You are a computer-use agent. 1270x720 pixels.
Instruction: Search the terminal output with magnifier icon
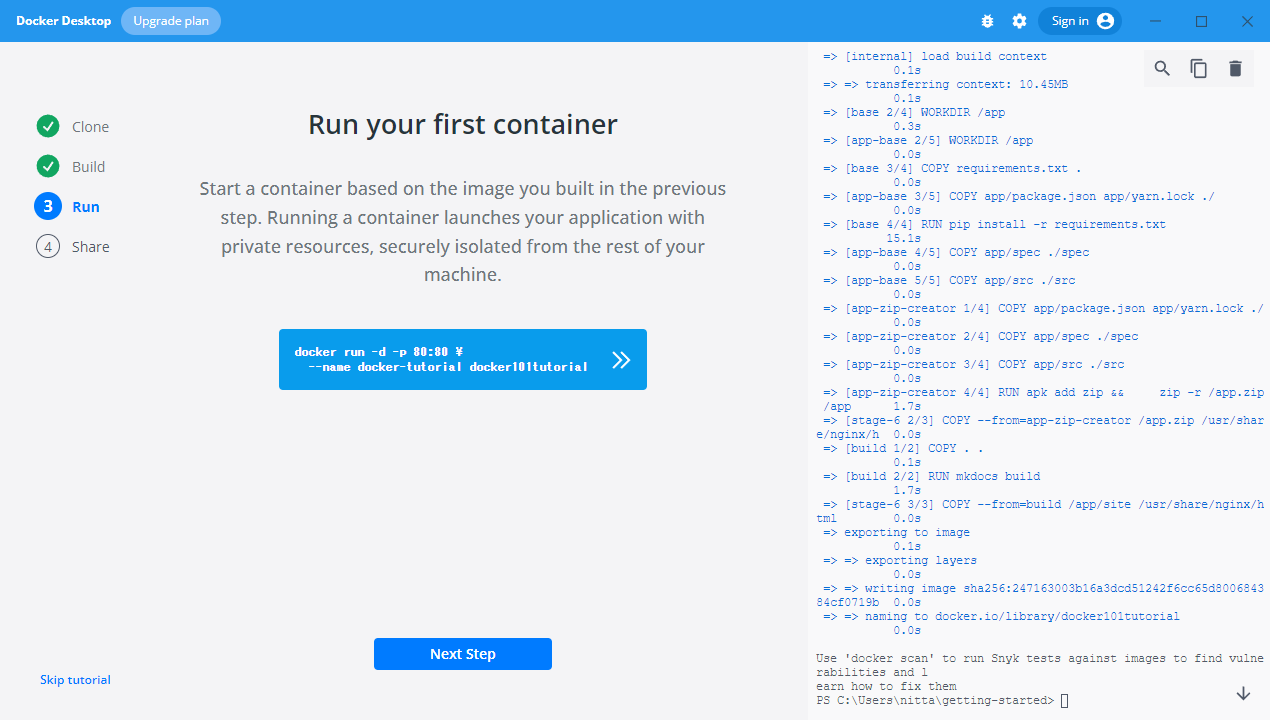click(x=1162, y=68)
